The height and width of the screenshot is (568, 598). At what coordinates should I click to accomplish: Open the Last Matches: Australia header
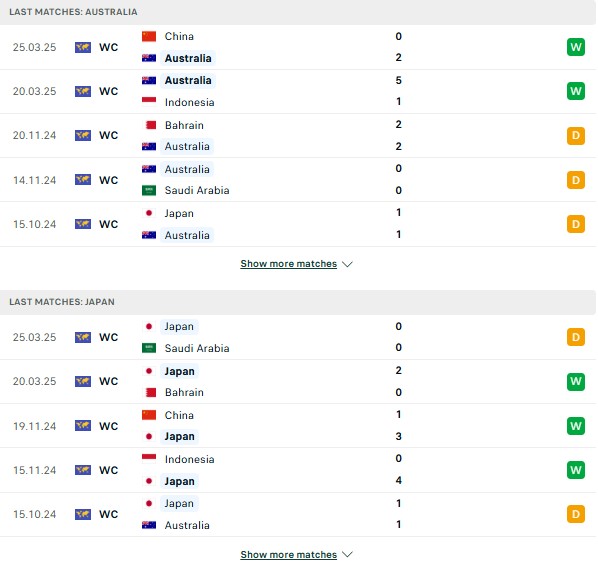point(73,12)
